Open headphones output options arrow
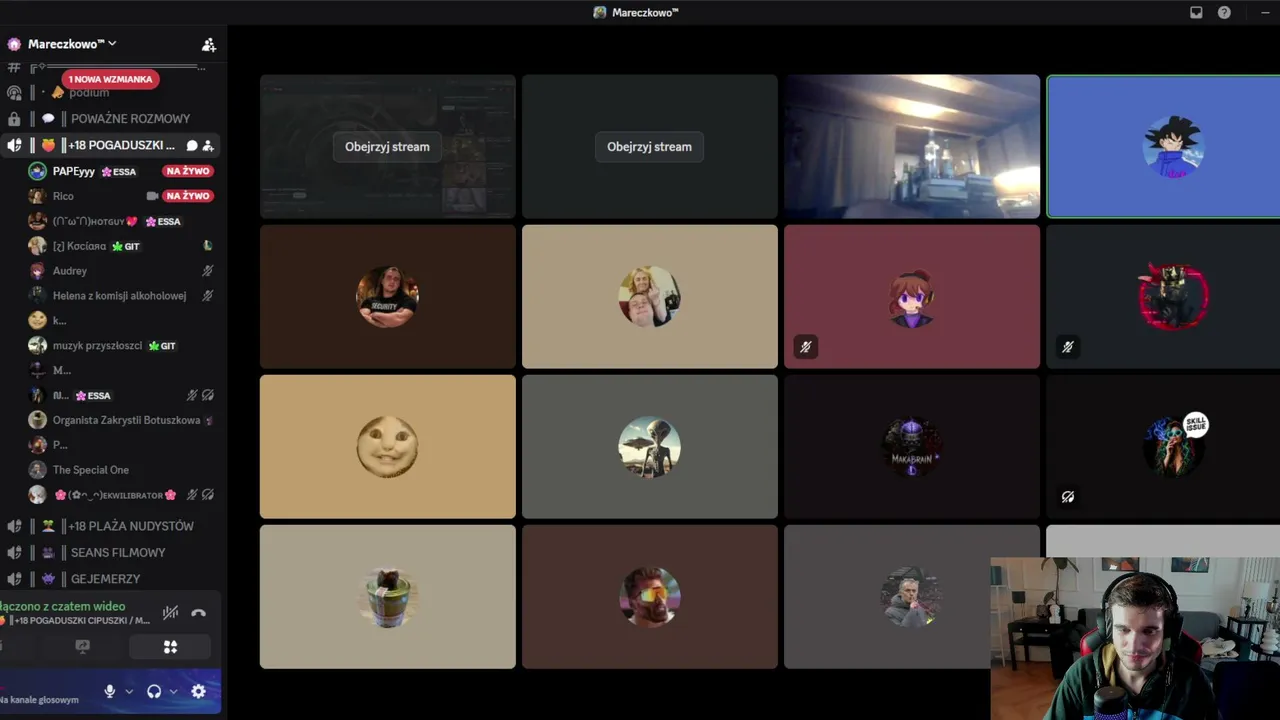Viewport: 1280px width, 720px height. coord(173,691)
